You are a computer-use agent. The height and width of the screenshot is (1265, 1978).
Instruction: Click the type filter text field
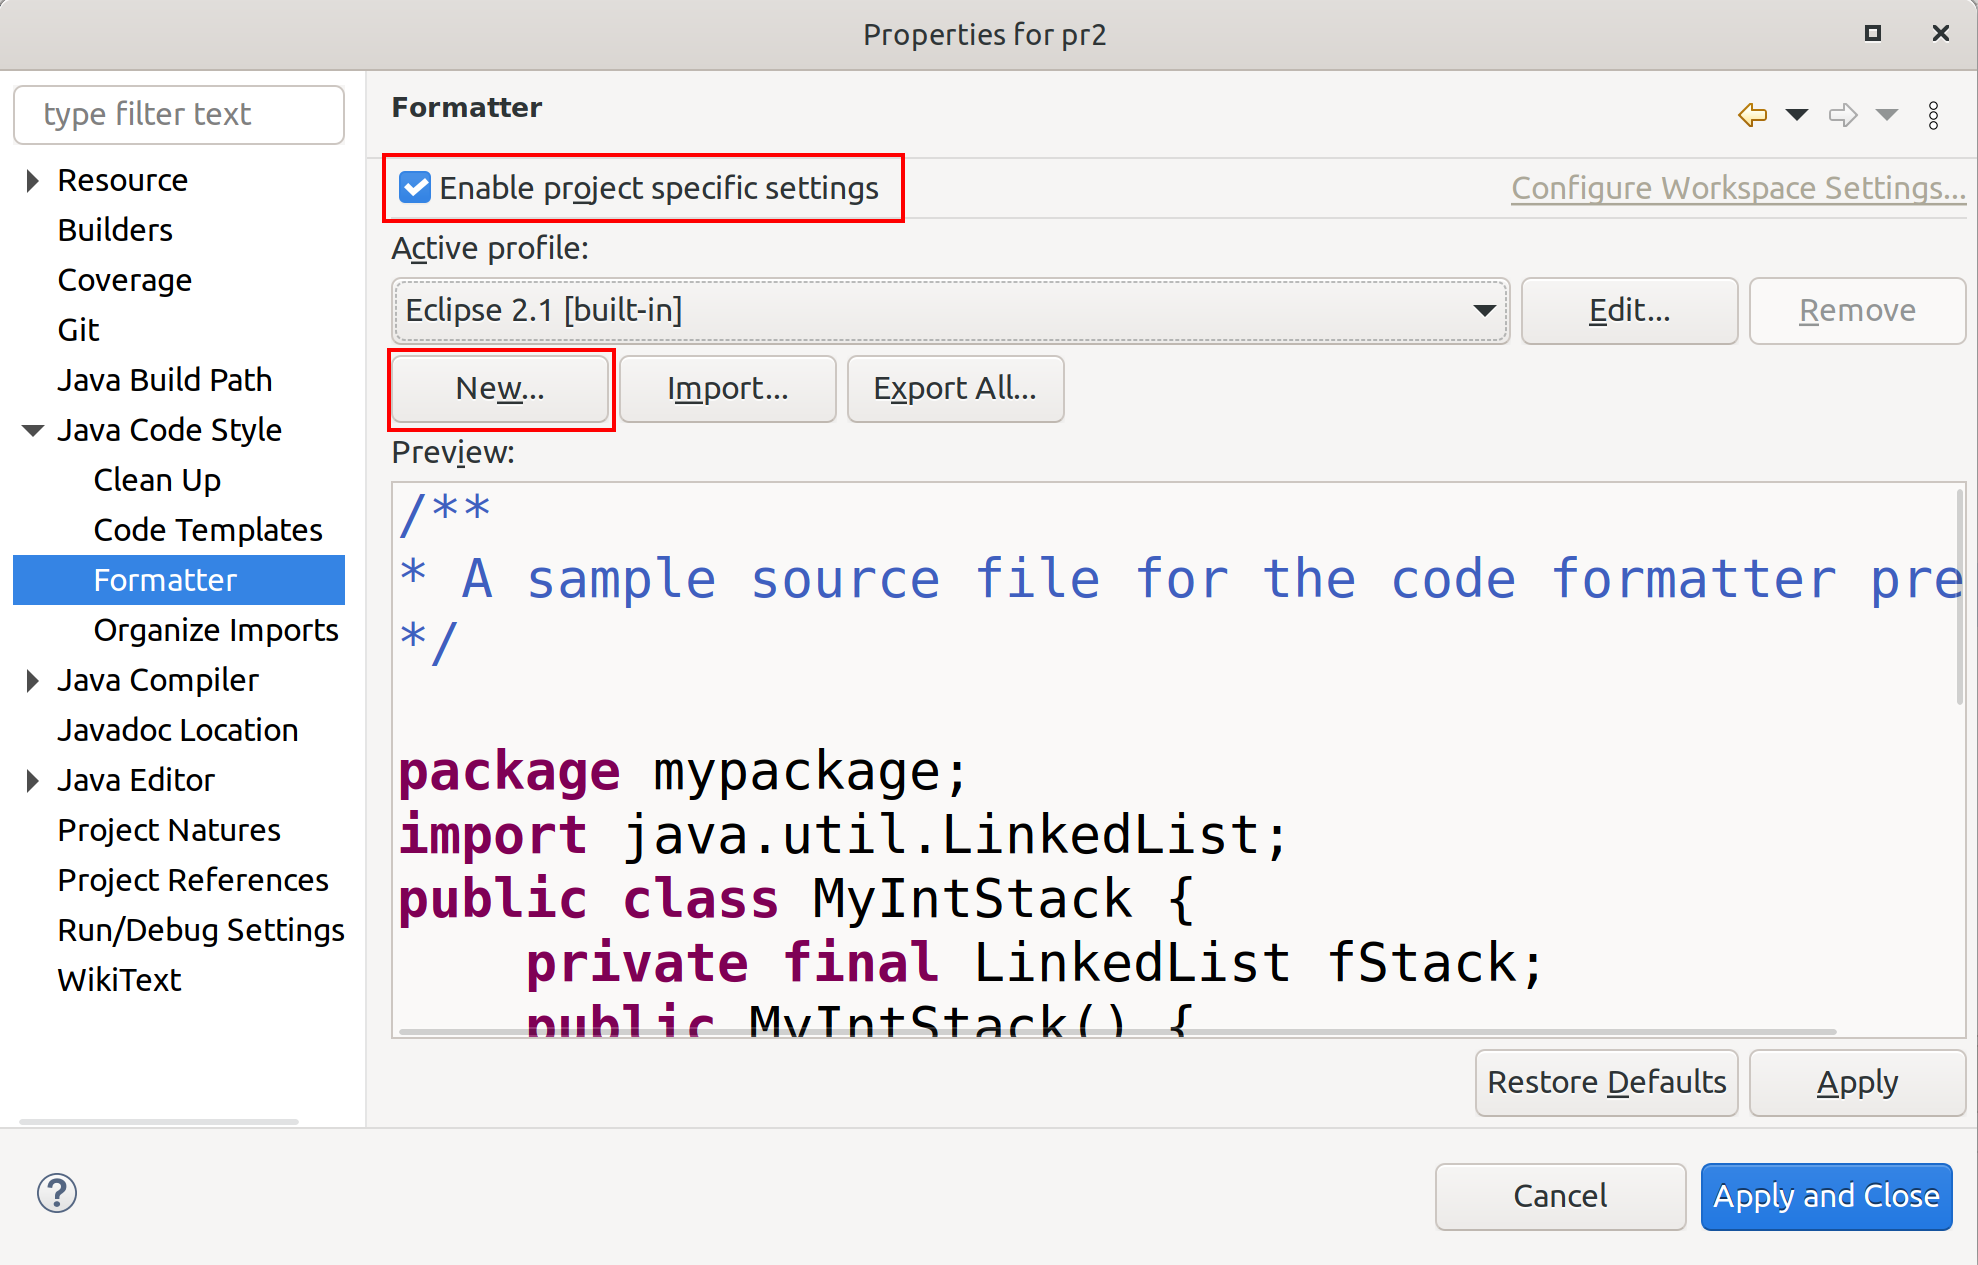coord(179,115)
